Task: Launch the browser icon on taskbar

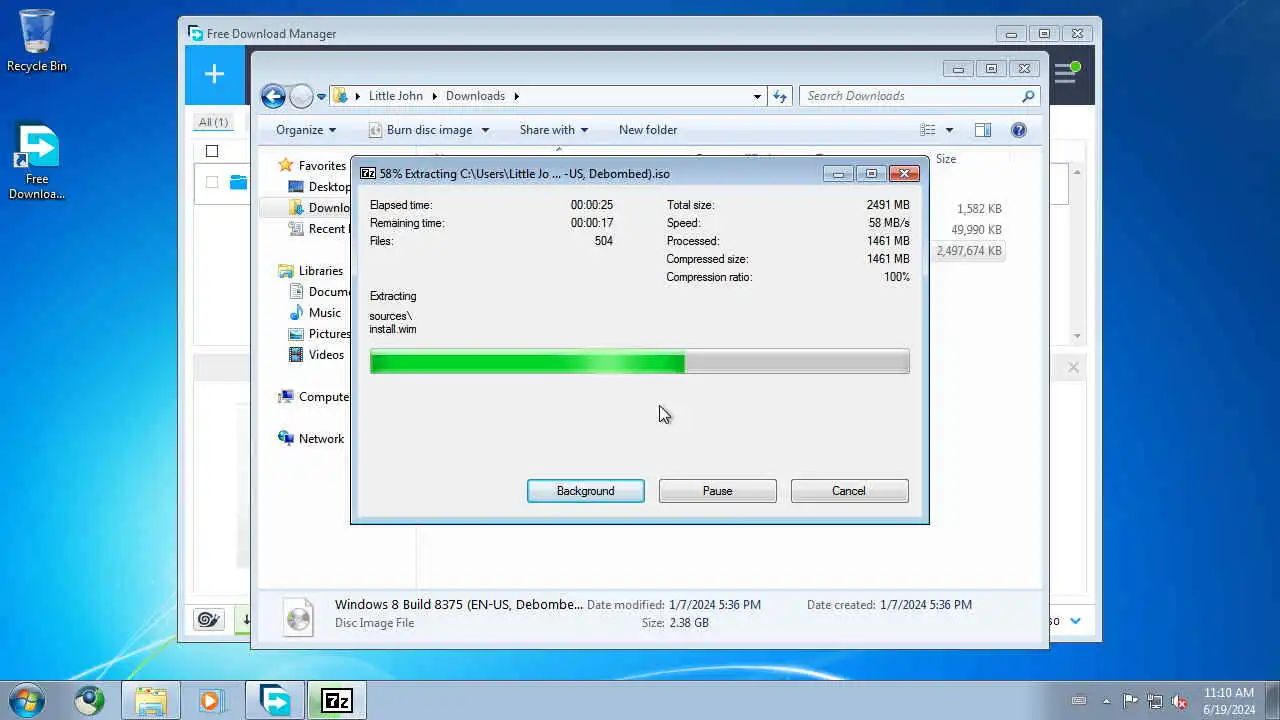Action: coord(89,701)
